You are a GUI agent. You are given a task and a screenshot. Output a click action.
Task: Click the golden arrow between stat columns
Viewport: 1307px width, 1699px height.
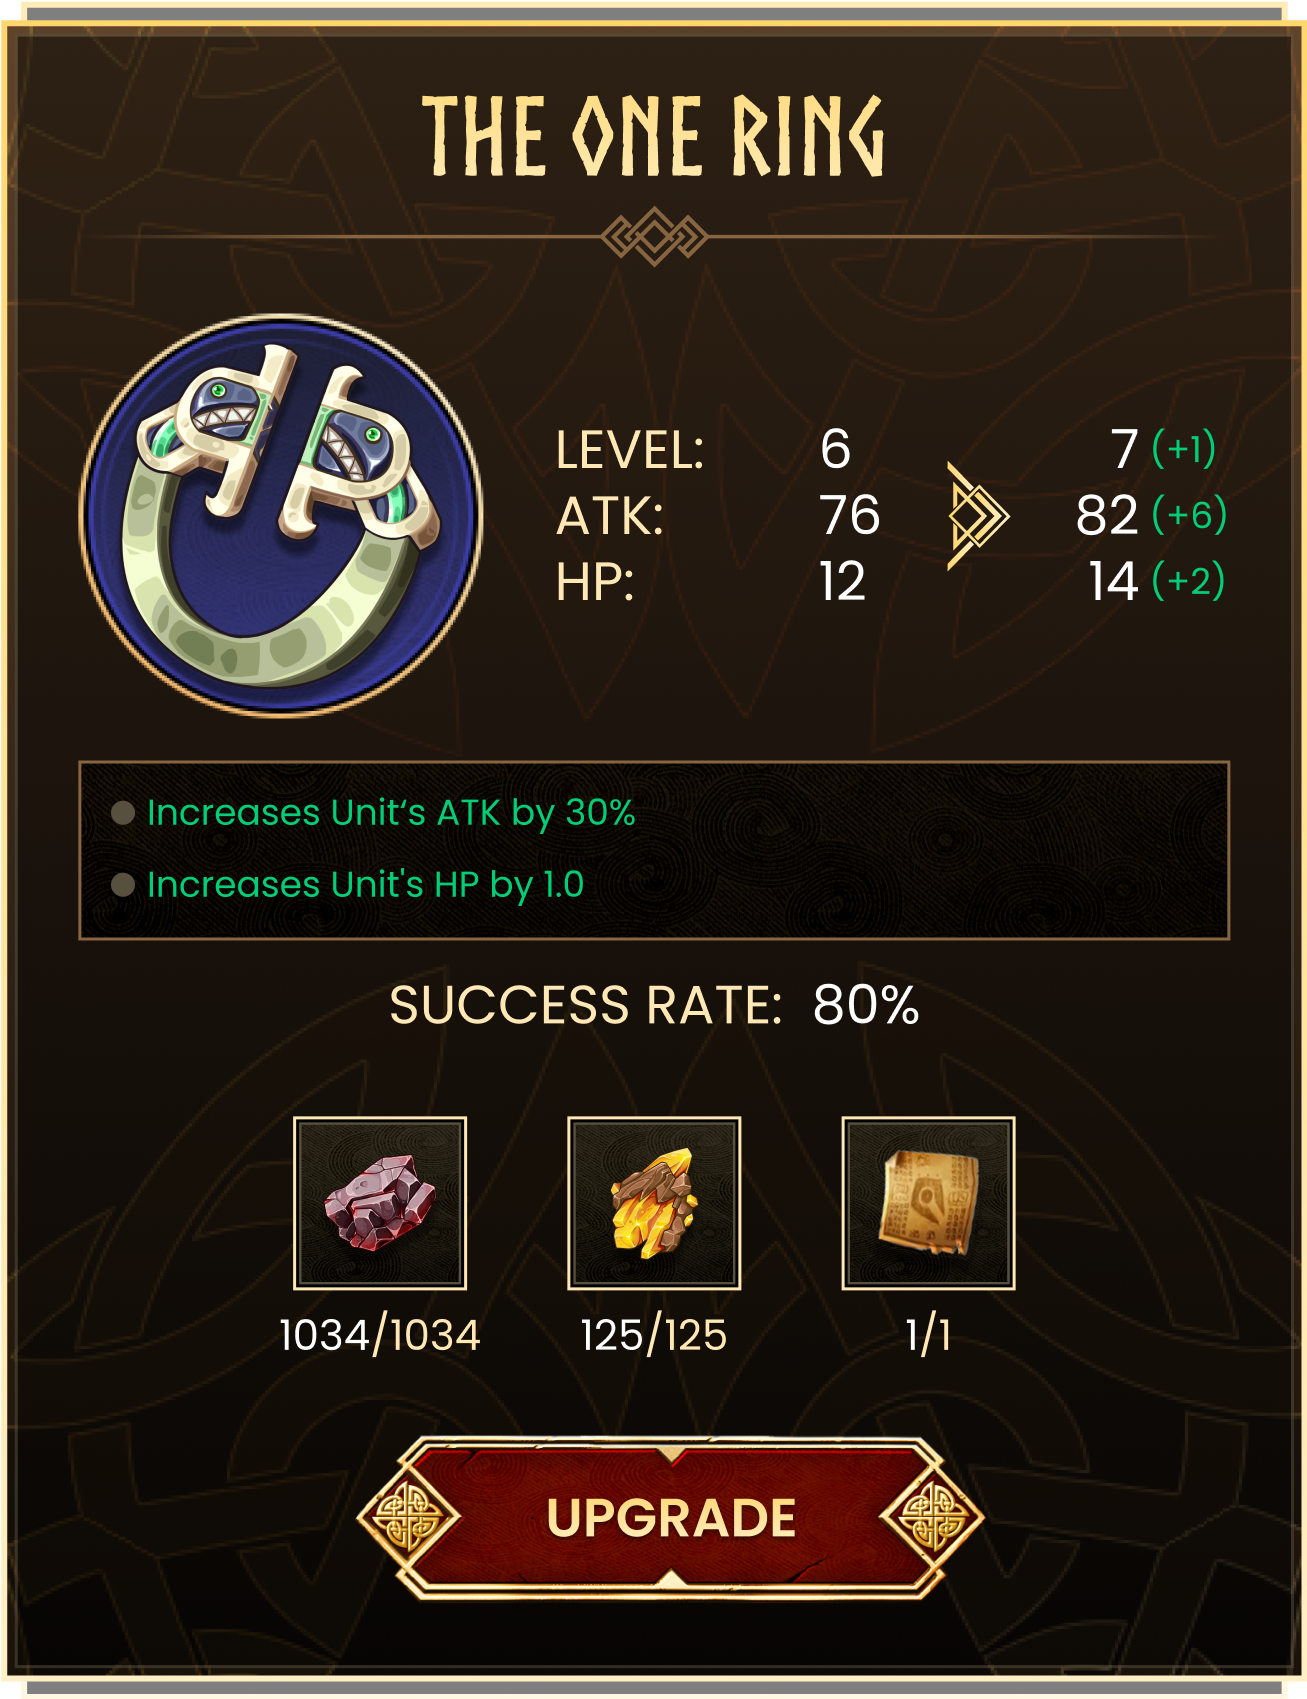(977, 516)
